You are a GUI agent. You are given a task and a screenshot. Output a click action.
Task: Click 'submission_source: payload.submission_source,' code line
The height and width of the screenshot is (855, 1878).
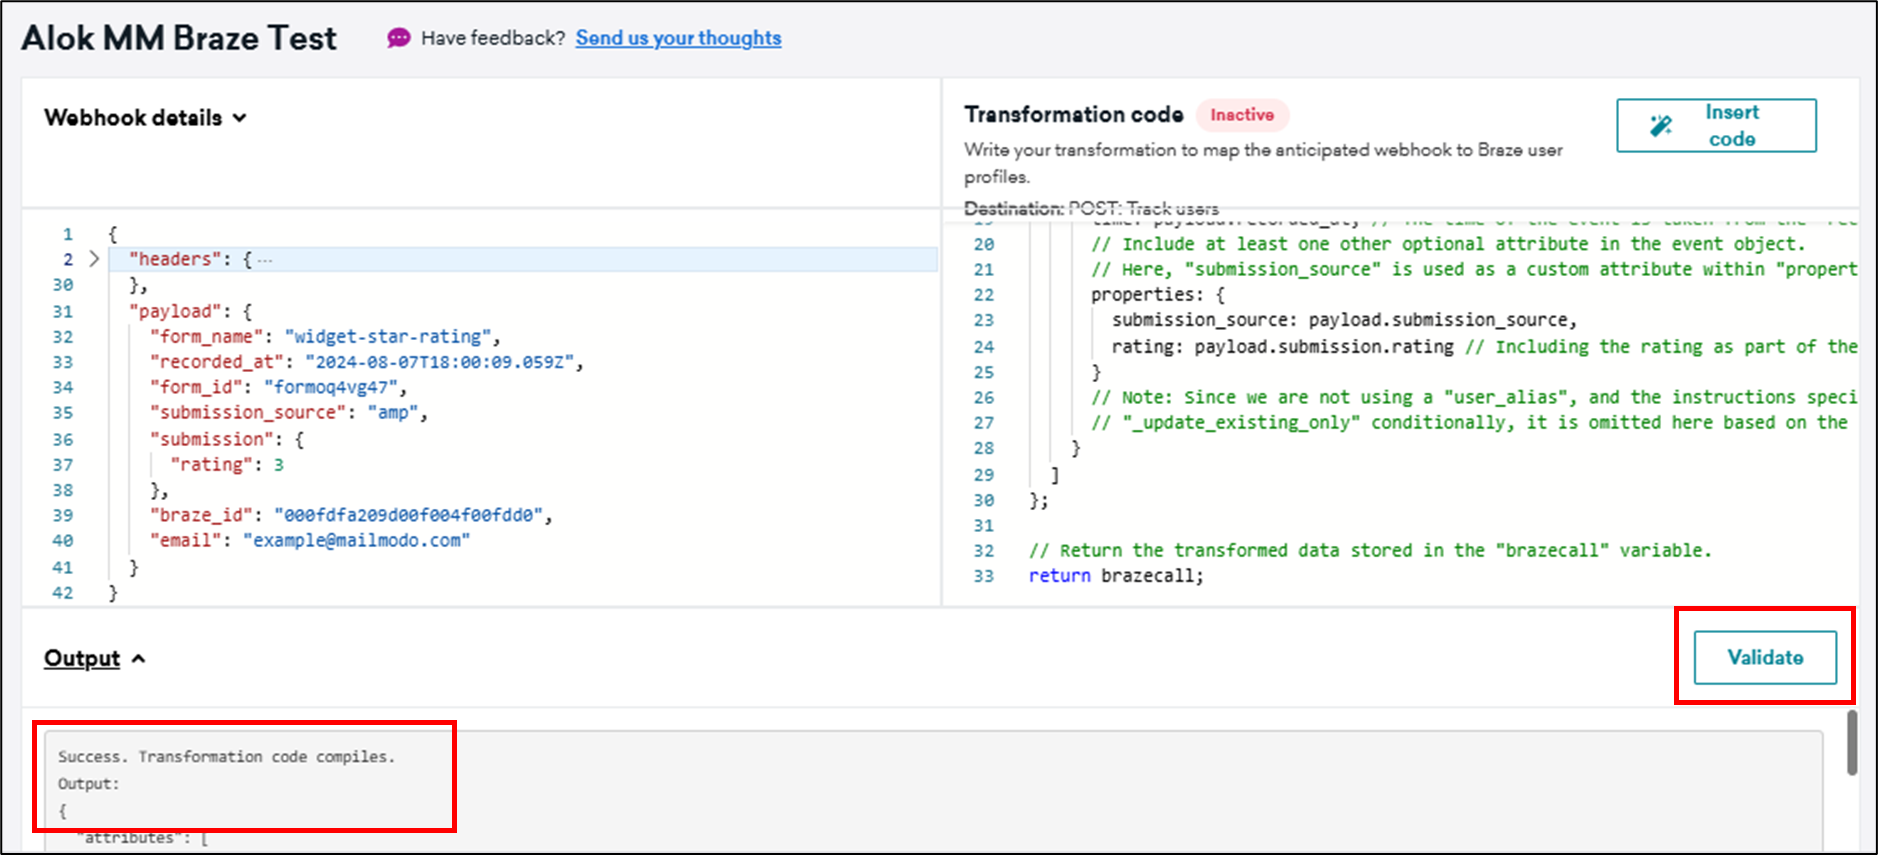click(x=1344, y=320)
